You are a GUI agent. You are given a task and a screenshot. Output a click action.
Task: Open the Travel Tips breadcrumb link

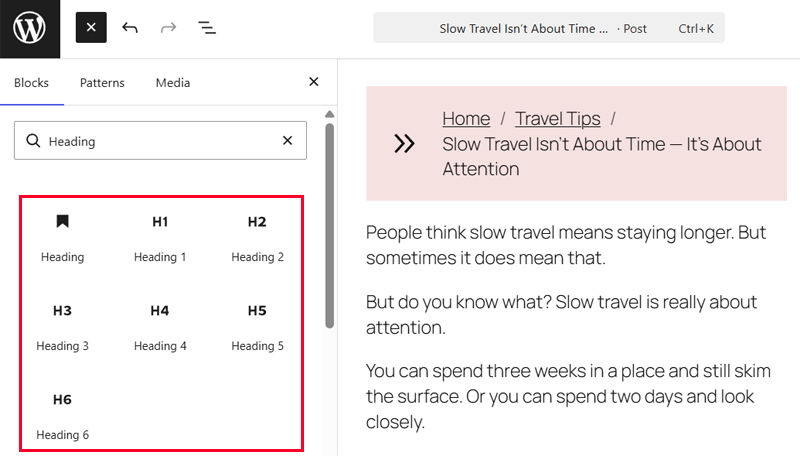coord(557,119)
